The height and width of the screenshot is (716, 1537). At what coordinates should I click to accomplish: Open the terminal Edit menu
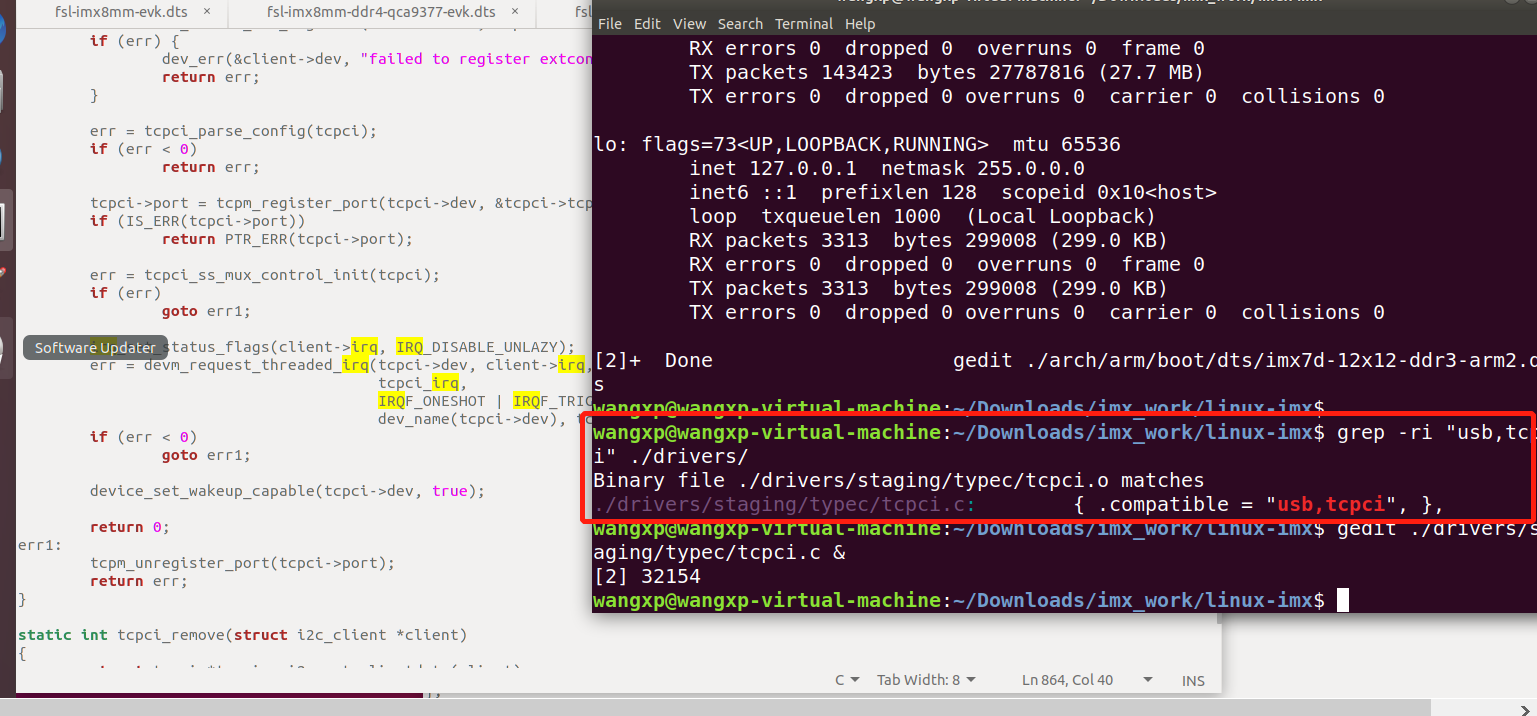coord(647,24)
